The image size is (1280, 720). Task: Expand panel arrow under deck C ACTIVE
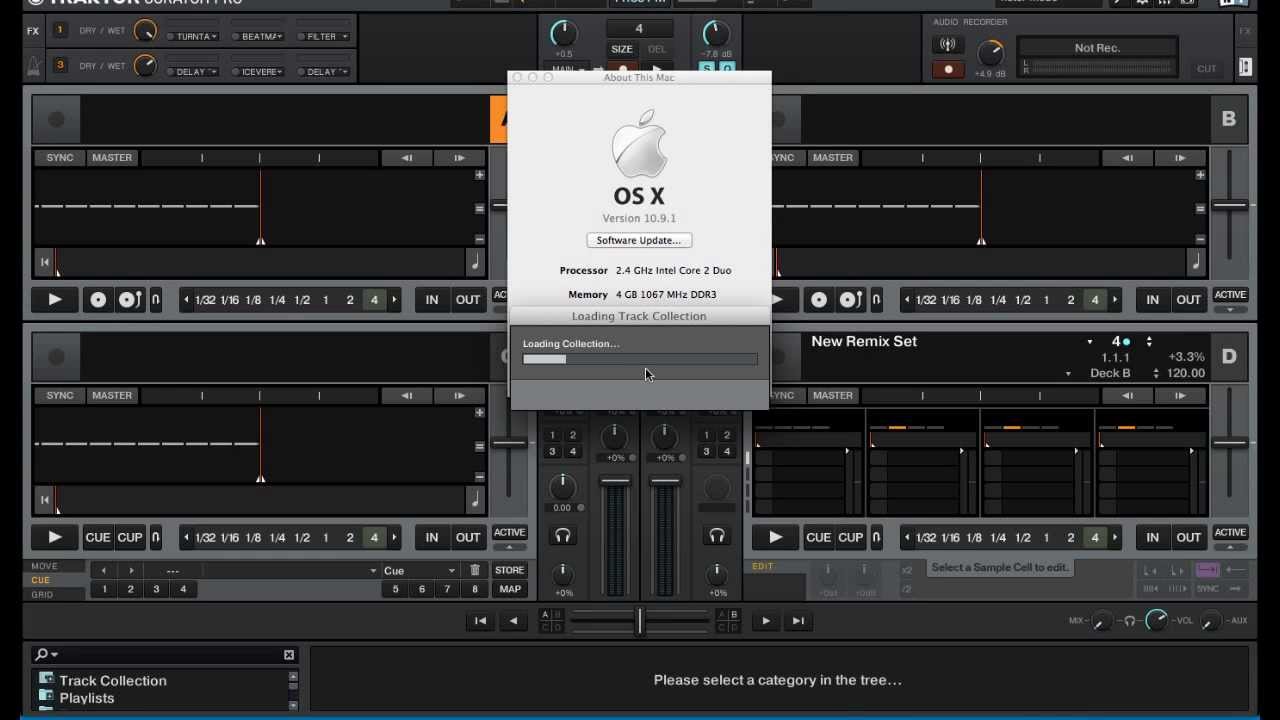510,547
